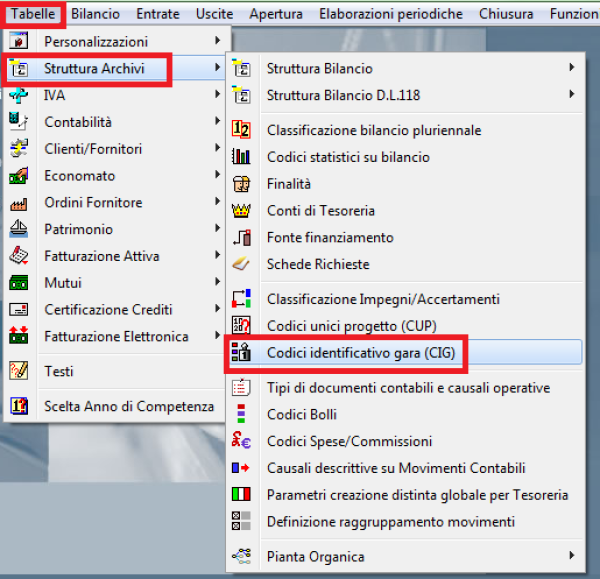Click the Struttura Archivi icon

click(x=18, y=68)
